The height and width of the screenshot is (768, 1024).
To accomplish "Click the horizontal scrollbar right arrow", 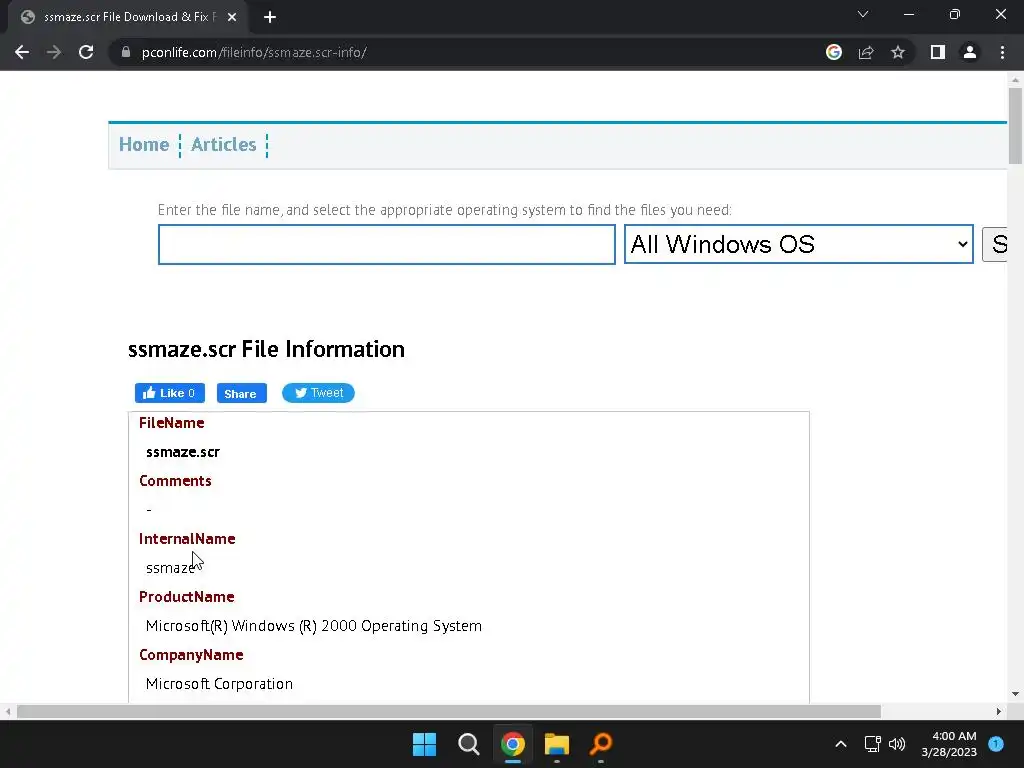I will 999,711.
